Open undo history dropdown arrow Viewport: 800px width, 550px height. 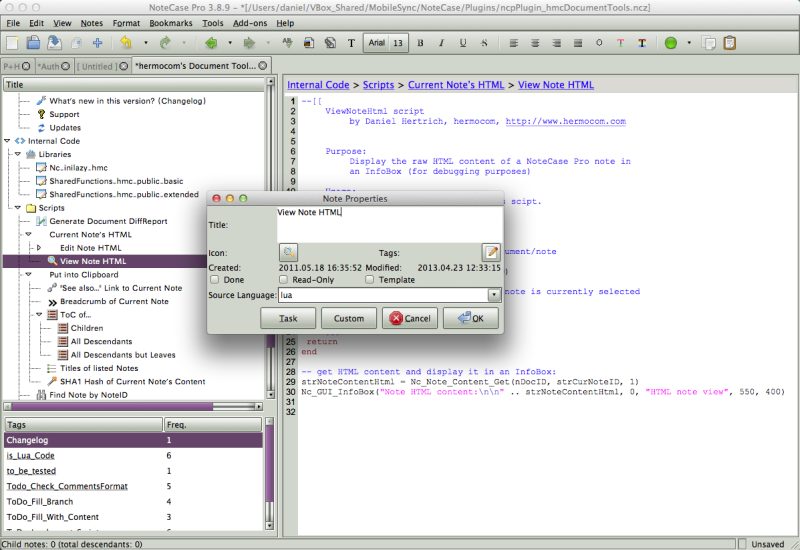[146, 43]
